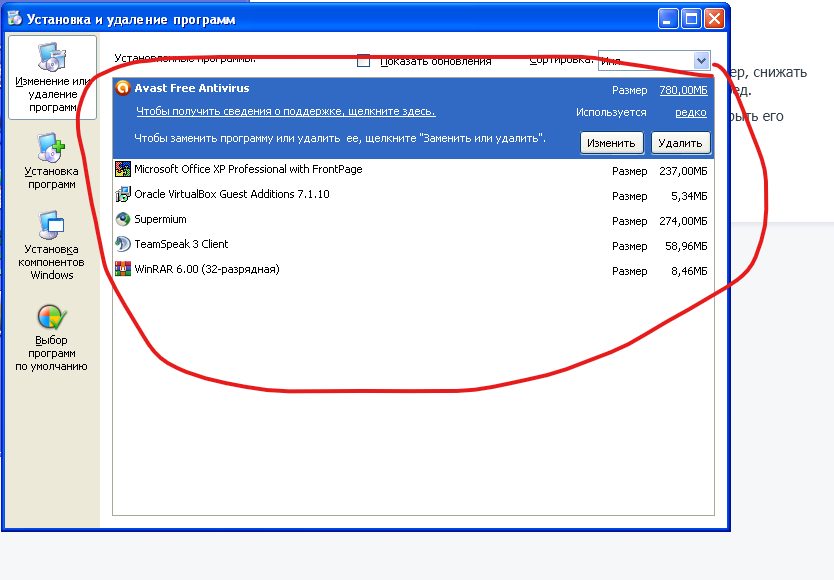This screenshot has width=834, height=580.
Task: Open the Change or Remove Programs sidebar icon
Action: click(x=52, y=56)
